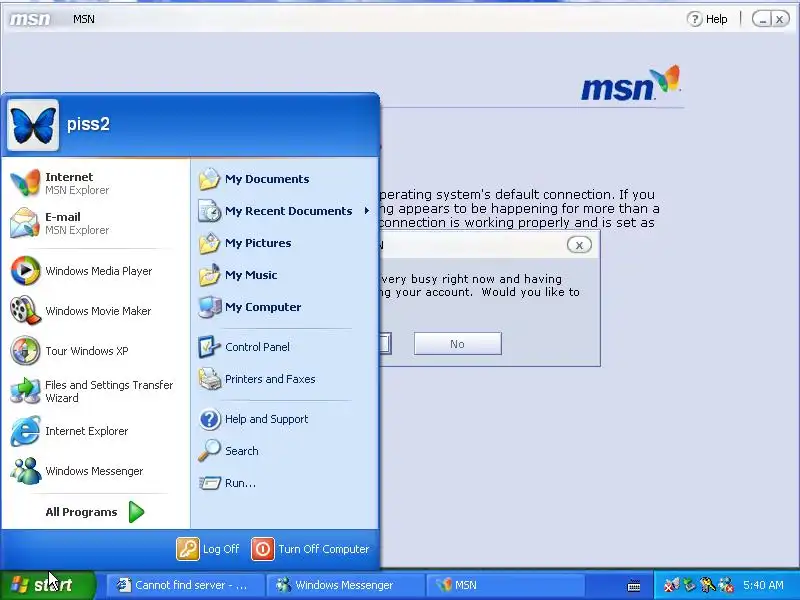Switch to Cannot find server taskbar window

pyautogui.click(x=186, y=585)
